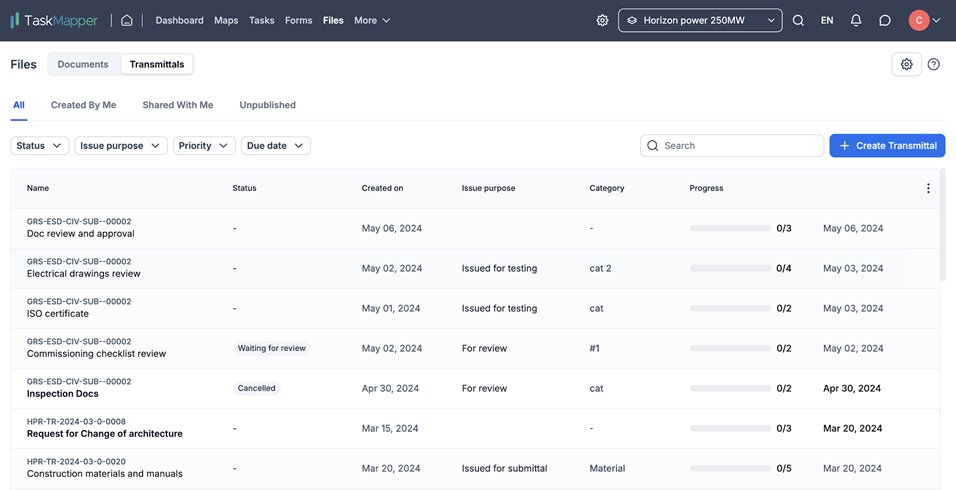Click the HPR-TR-2024-03-0-0020 transmittal ID
Viewport: 956px width, 490px height.
coord(76,461)
